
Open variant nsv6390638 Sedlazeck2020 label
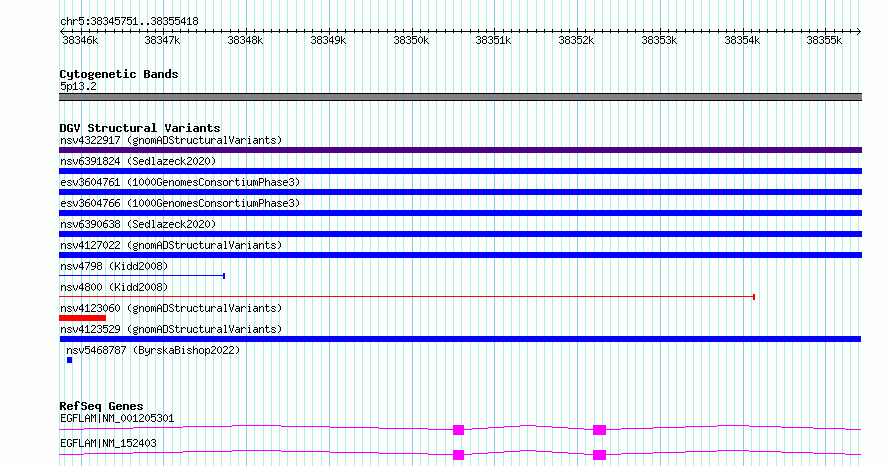tap(138, 224)
